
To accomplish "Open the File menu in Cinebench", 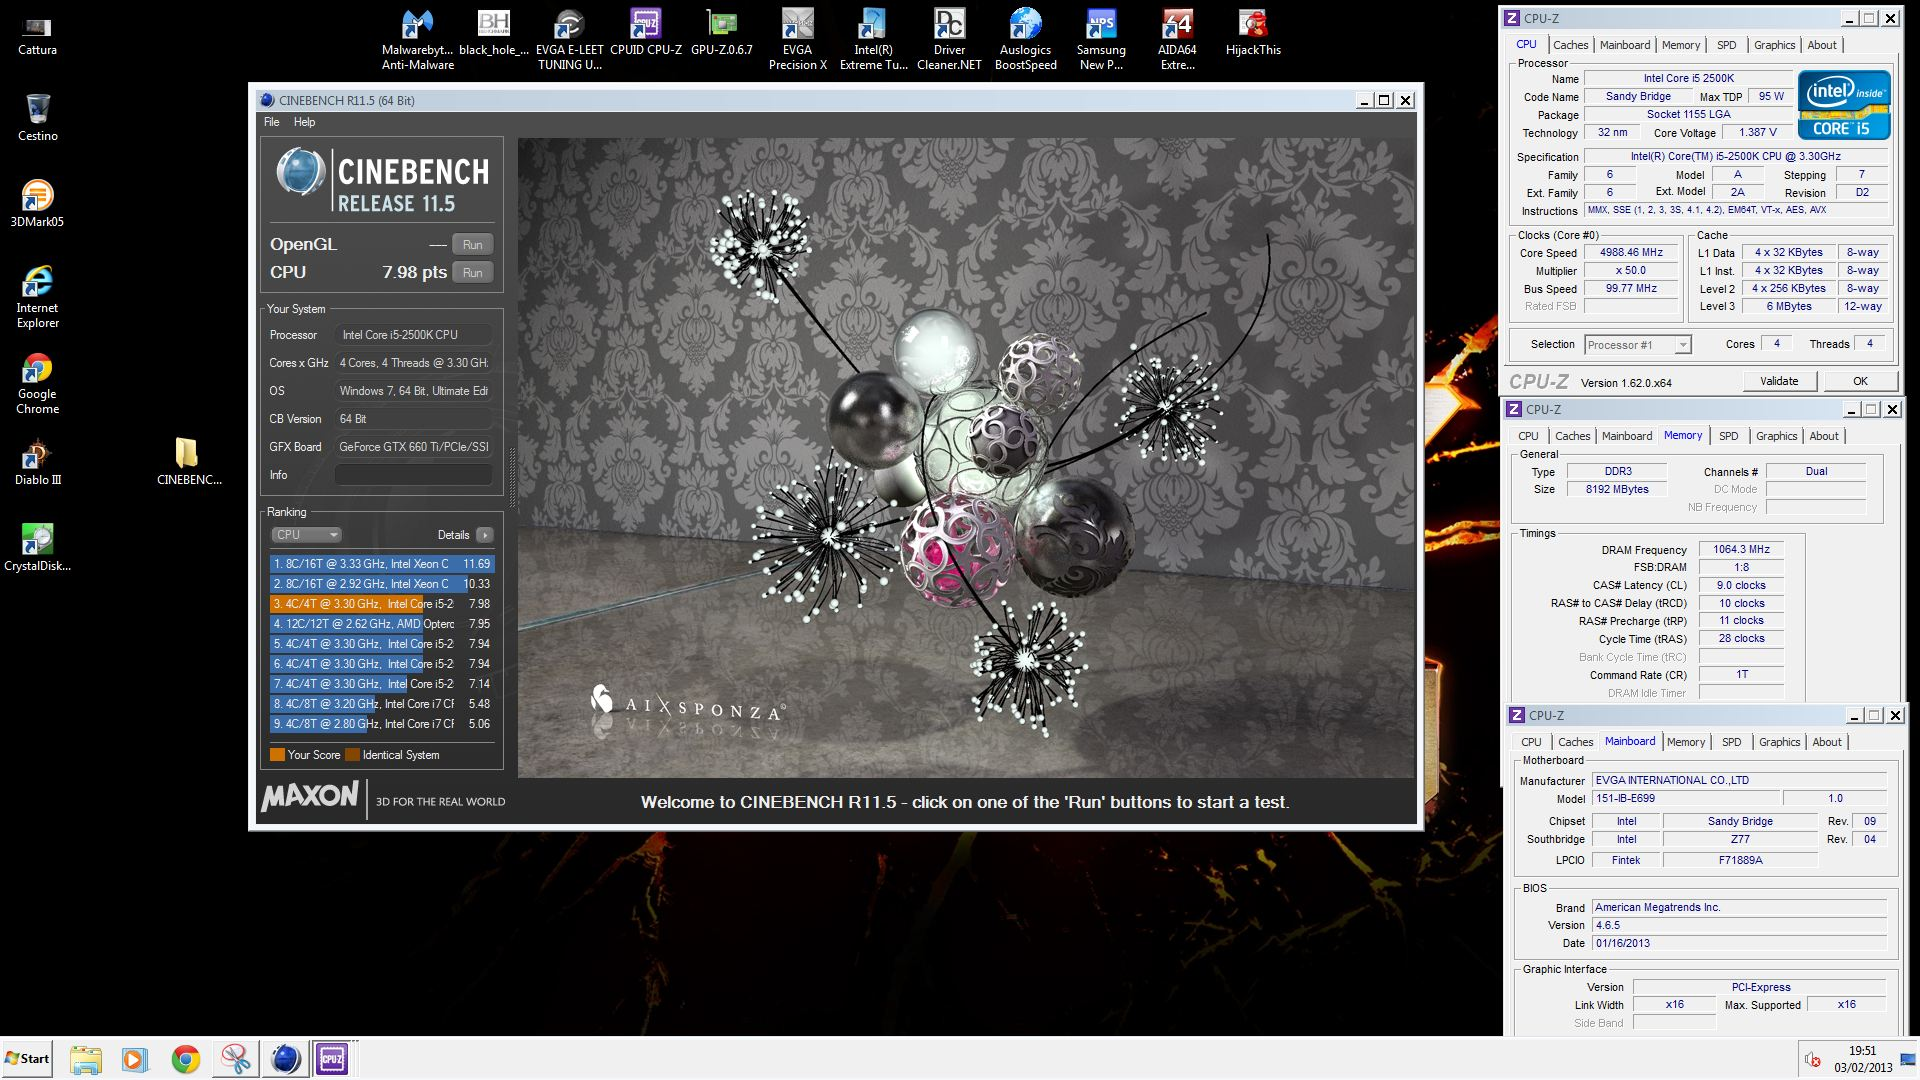I will (x=272, y=122).
